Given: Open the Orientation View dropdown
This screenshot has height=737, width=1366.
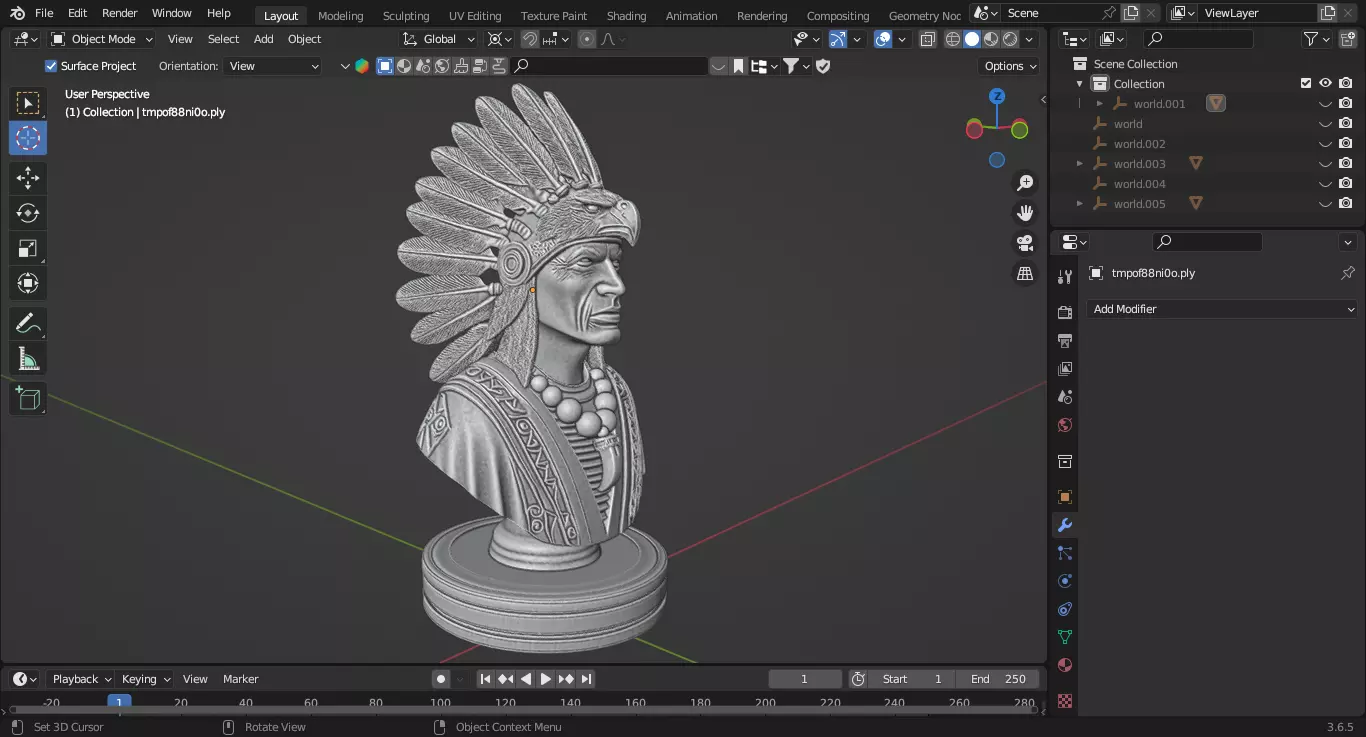Looking at the screenshot, I should coord(274,66).
